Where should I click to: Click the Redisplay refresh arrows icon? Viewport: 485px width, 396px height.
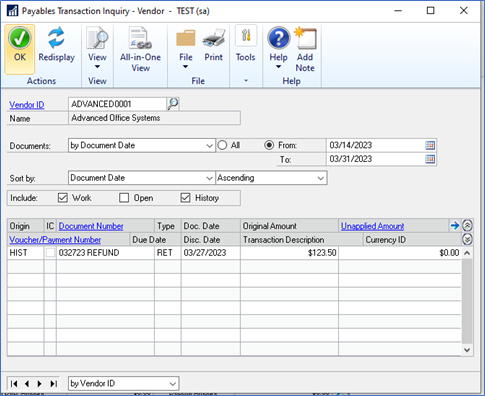tap(56, 38)
